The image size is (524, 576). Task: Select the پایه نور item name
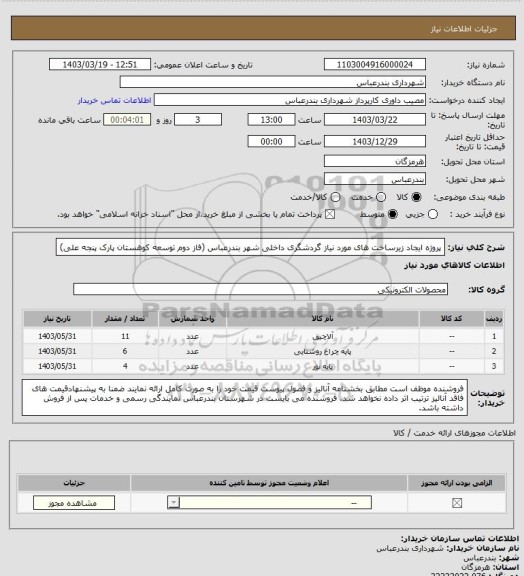click(x=323, y=366)
